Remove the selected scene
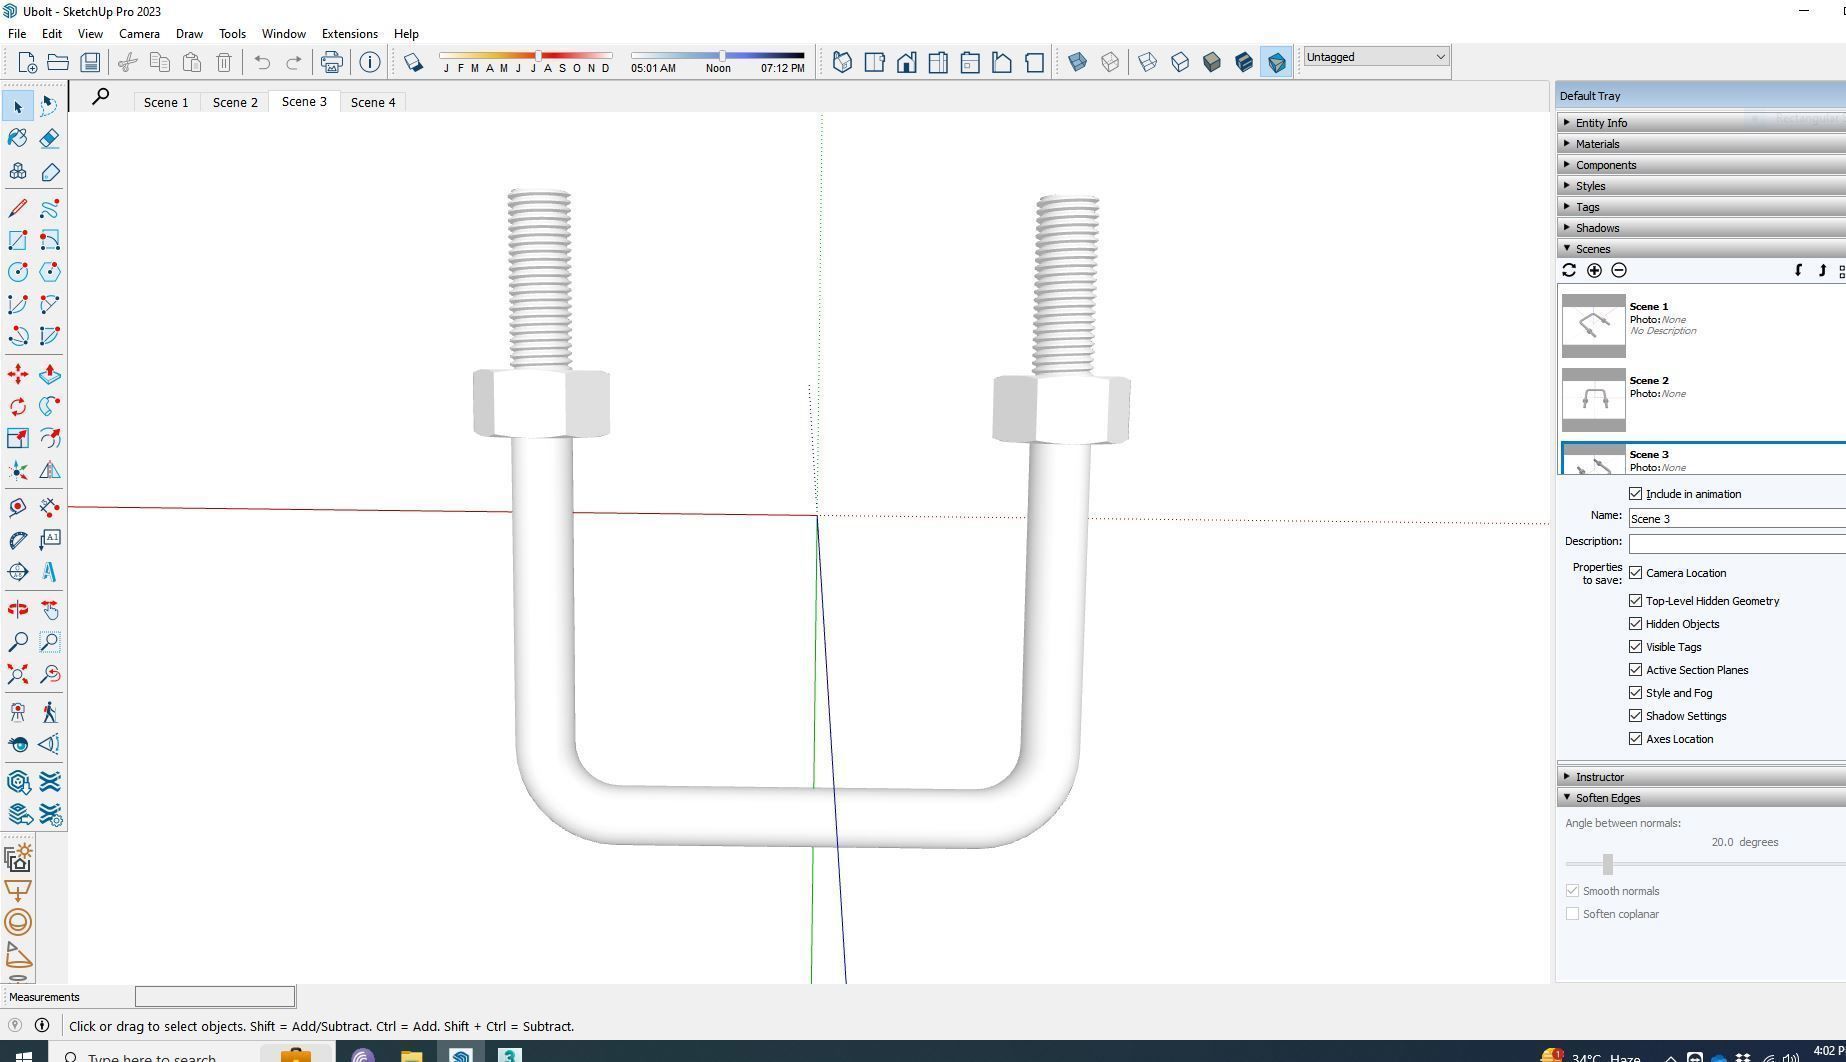Image resolution: width=1846 pixels, height=1062 pixels. [1619, 270]
